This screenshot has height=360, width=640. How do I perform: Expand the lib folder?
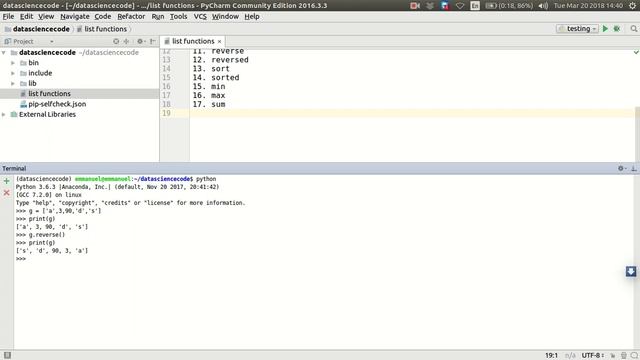click(x=13, y=83)
